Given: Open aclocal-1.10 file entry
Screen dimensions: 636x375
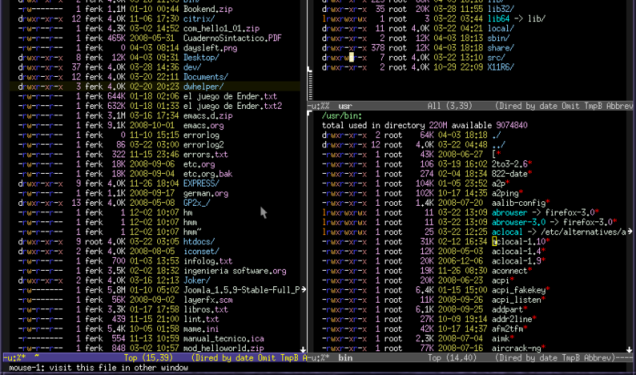Looking at the screenshot, I should [x=518, y=242].
